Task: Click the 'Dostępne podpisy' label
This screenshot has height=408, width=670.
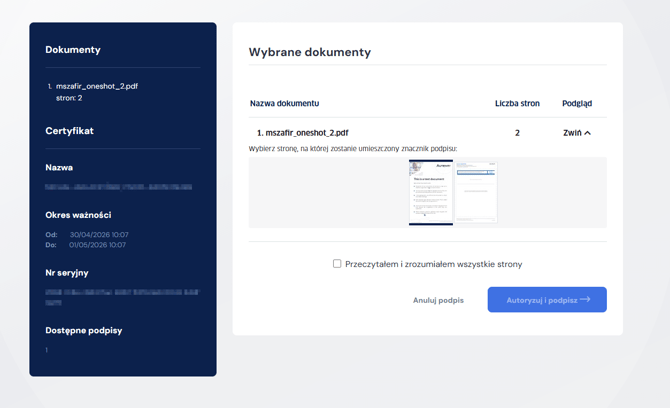Action: [84, 330]
